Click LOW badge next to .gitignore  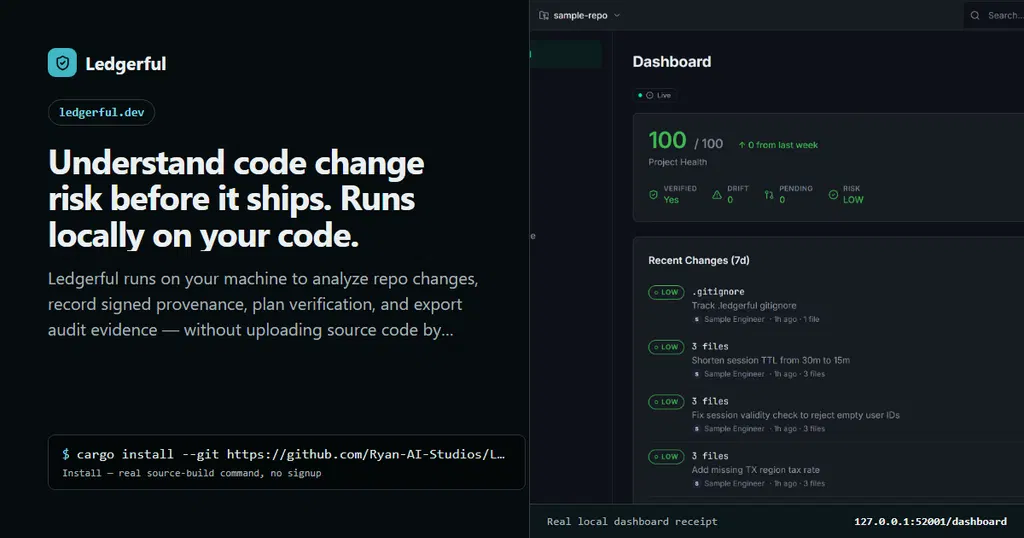(666, 293)
